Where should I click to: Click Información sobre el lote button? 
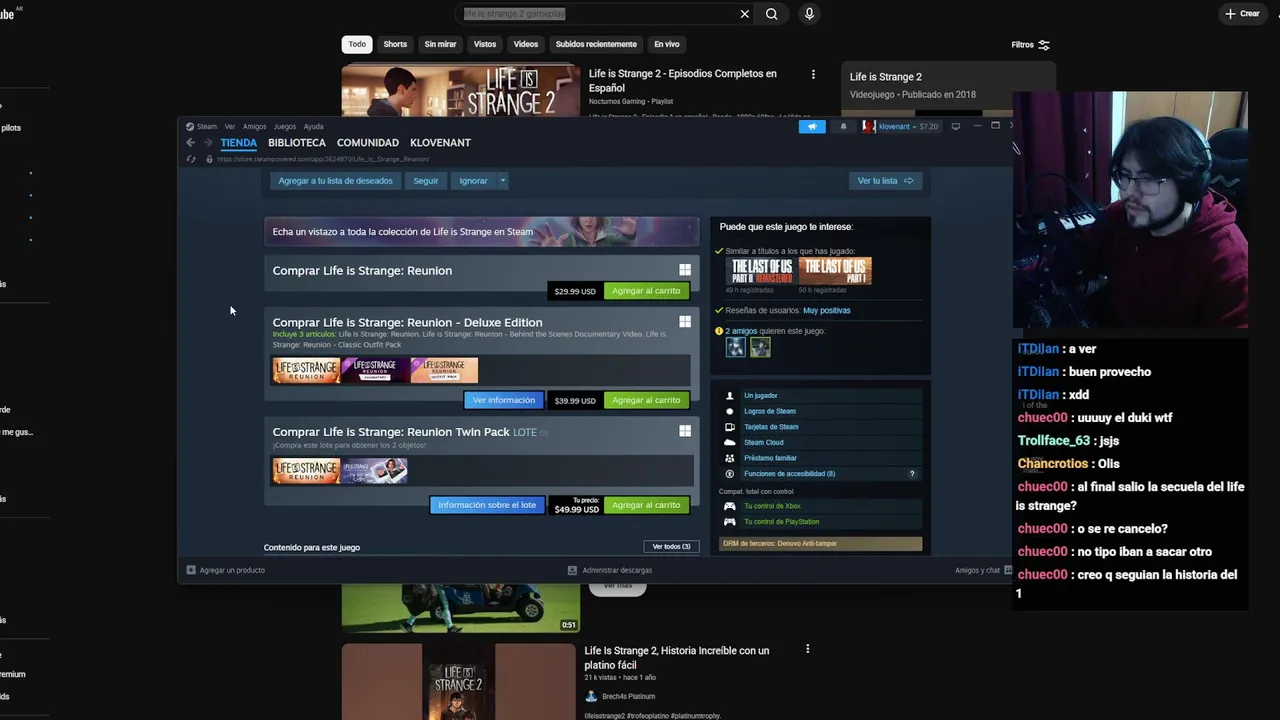point(487,505)
